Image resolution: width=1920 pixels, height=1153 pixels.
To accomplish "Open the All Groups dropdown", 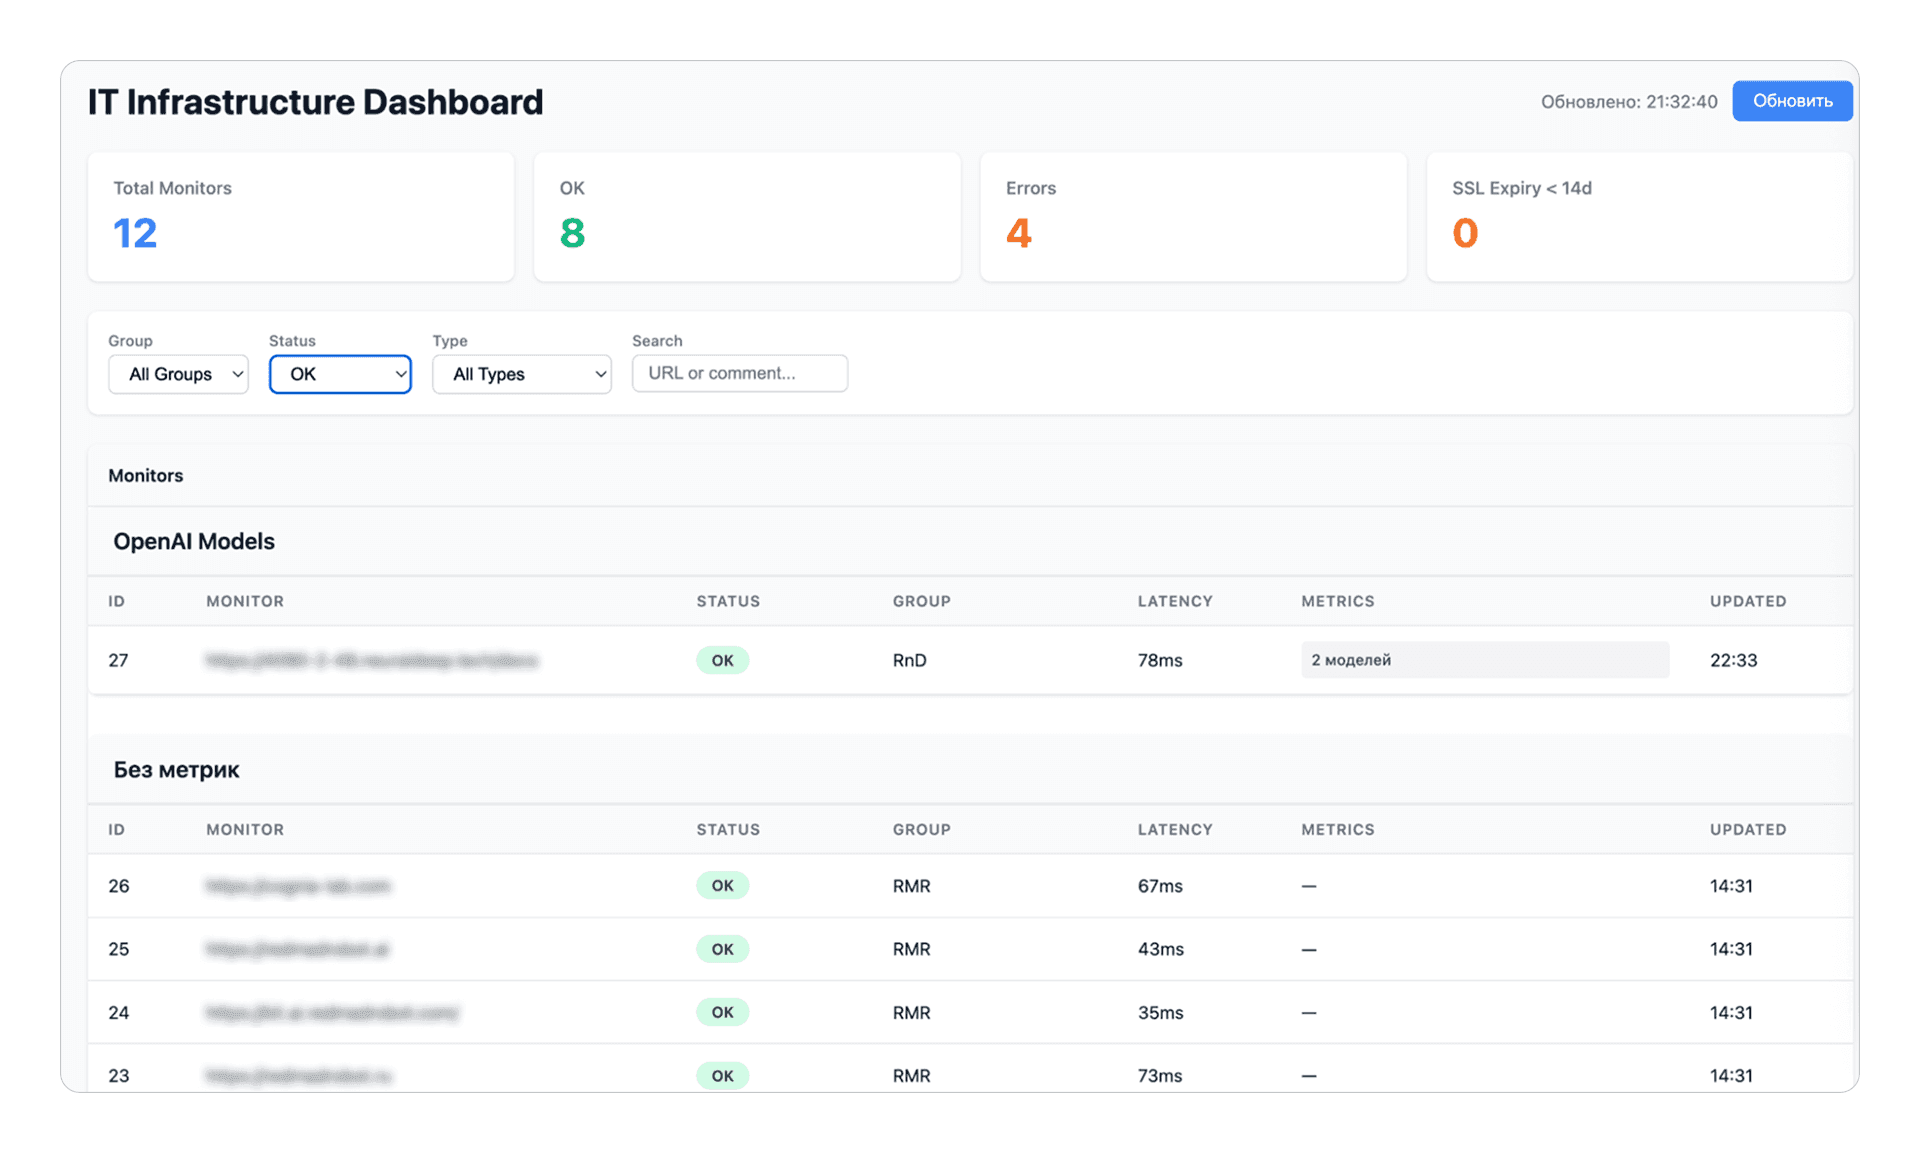I will coord(178,374).
